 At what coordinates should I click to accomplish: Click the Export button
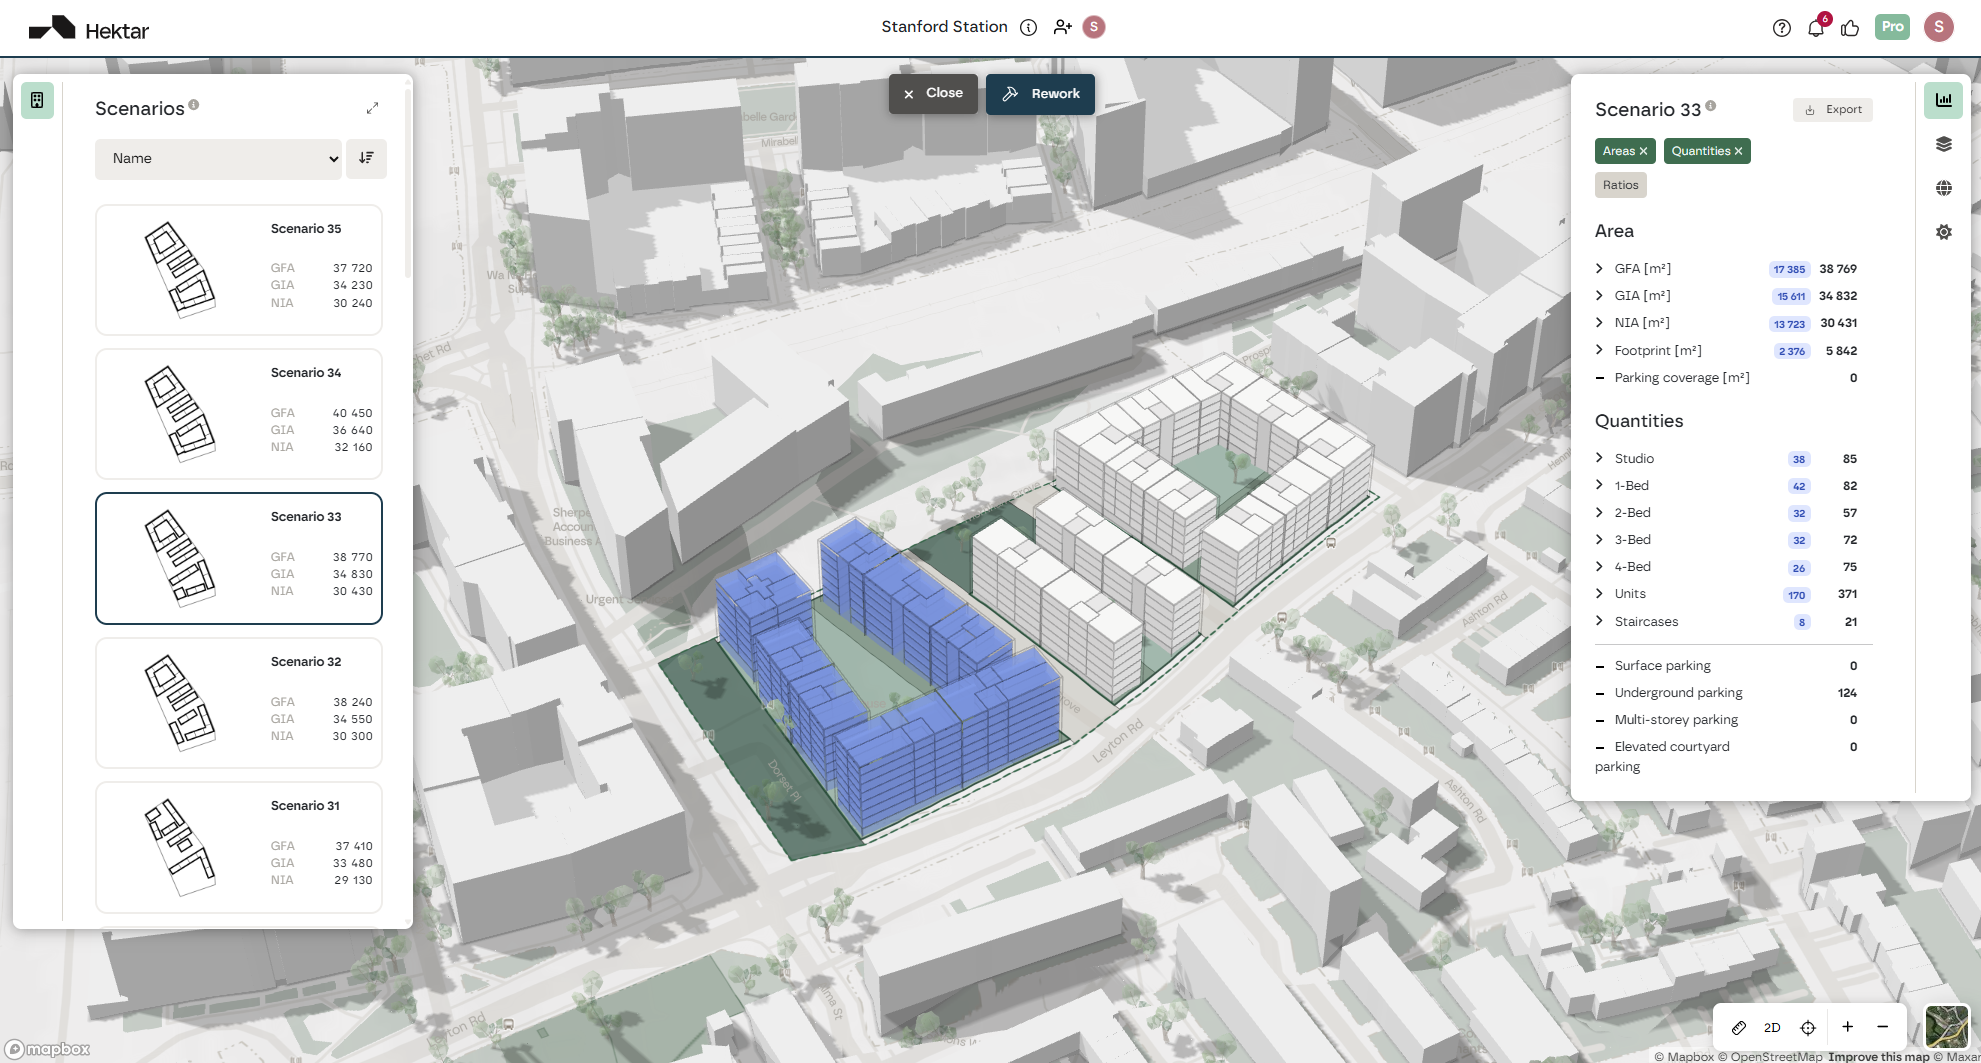pos(1833,110)
